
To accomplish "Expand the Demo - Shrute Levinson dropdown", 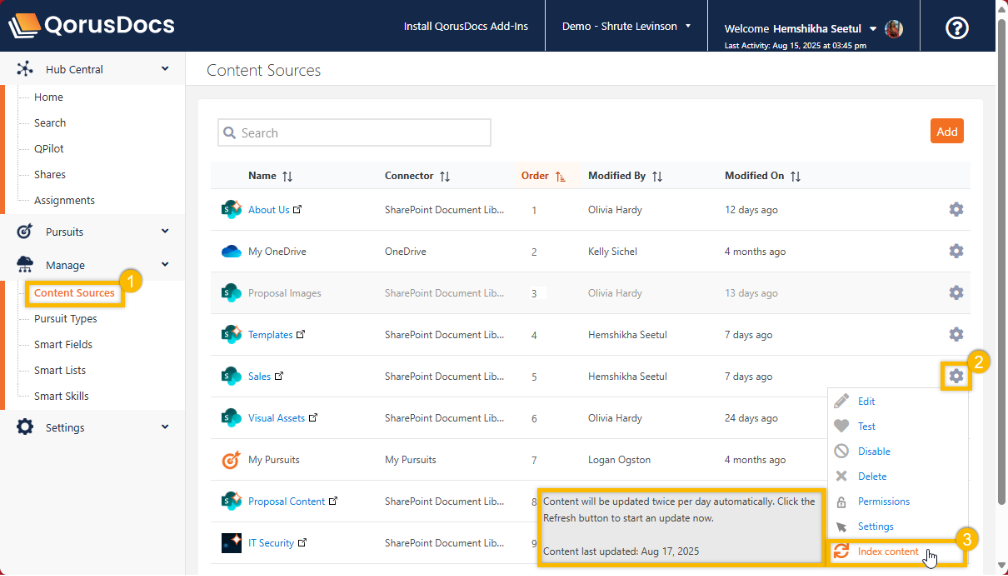I will [x=626, y=26].
